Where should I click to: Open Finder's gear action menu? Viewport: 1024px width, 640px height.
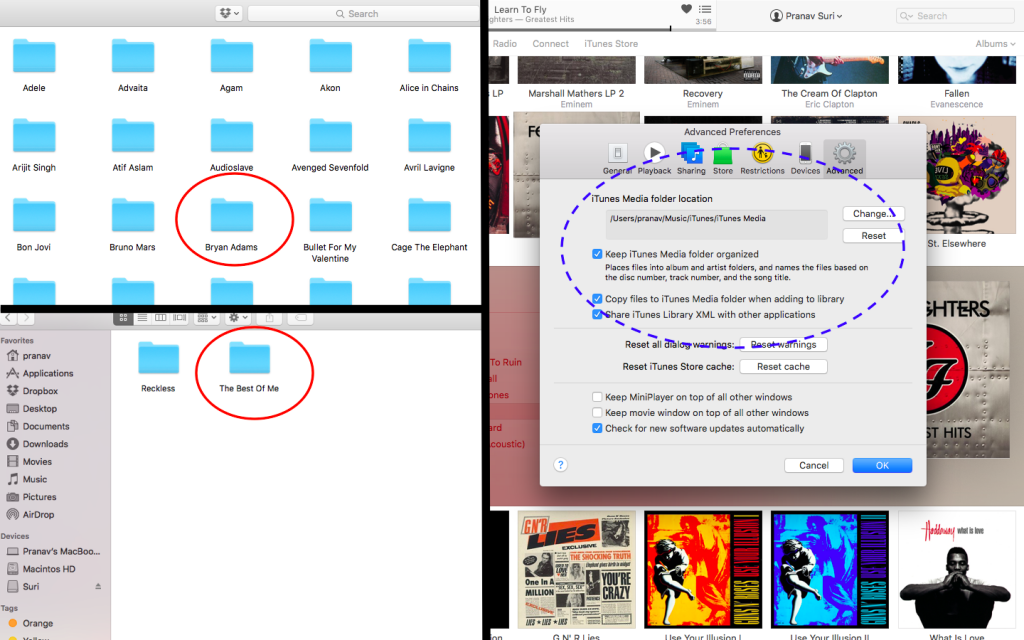[x=239, y=318]
